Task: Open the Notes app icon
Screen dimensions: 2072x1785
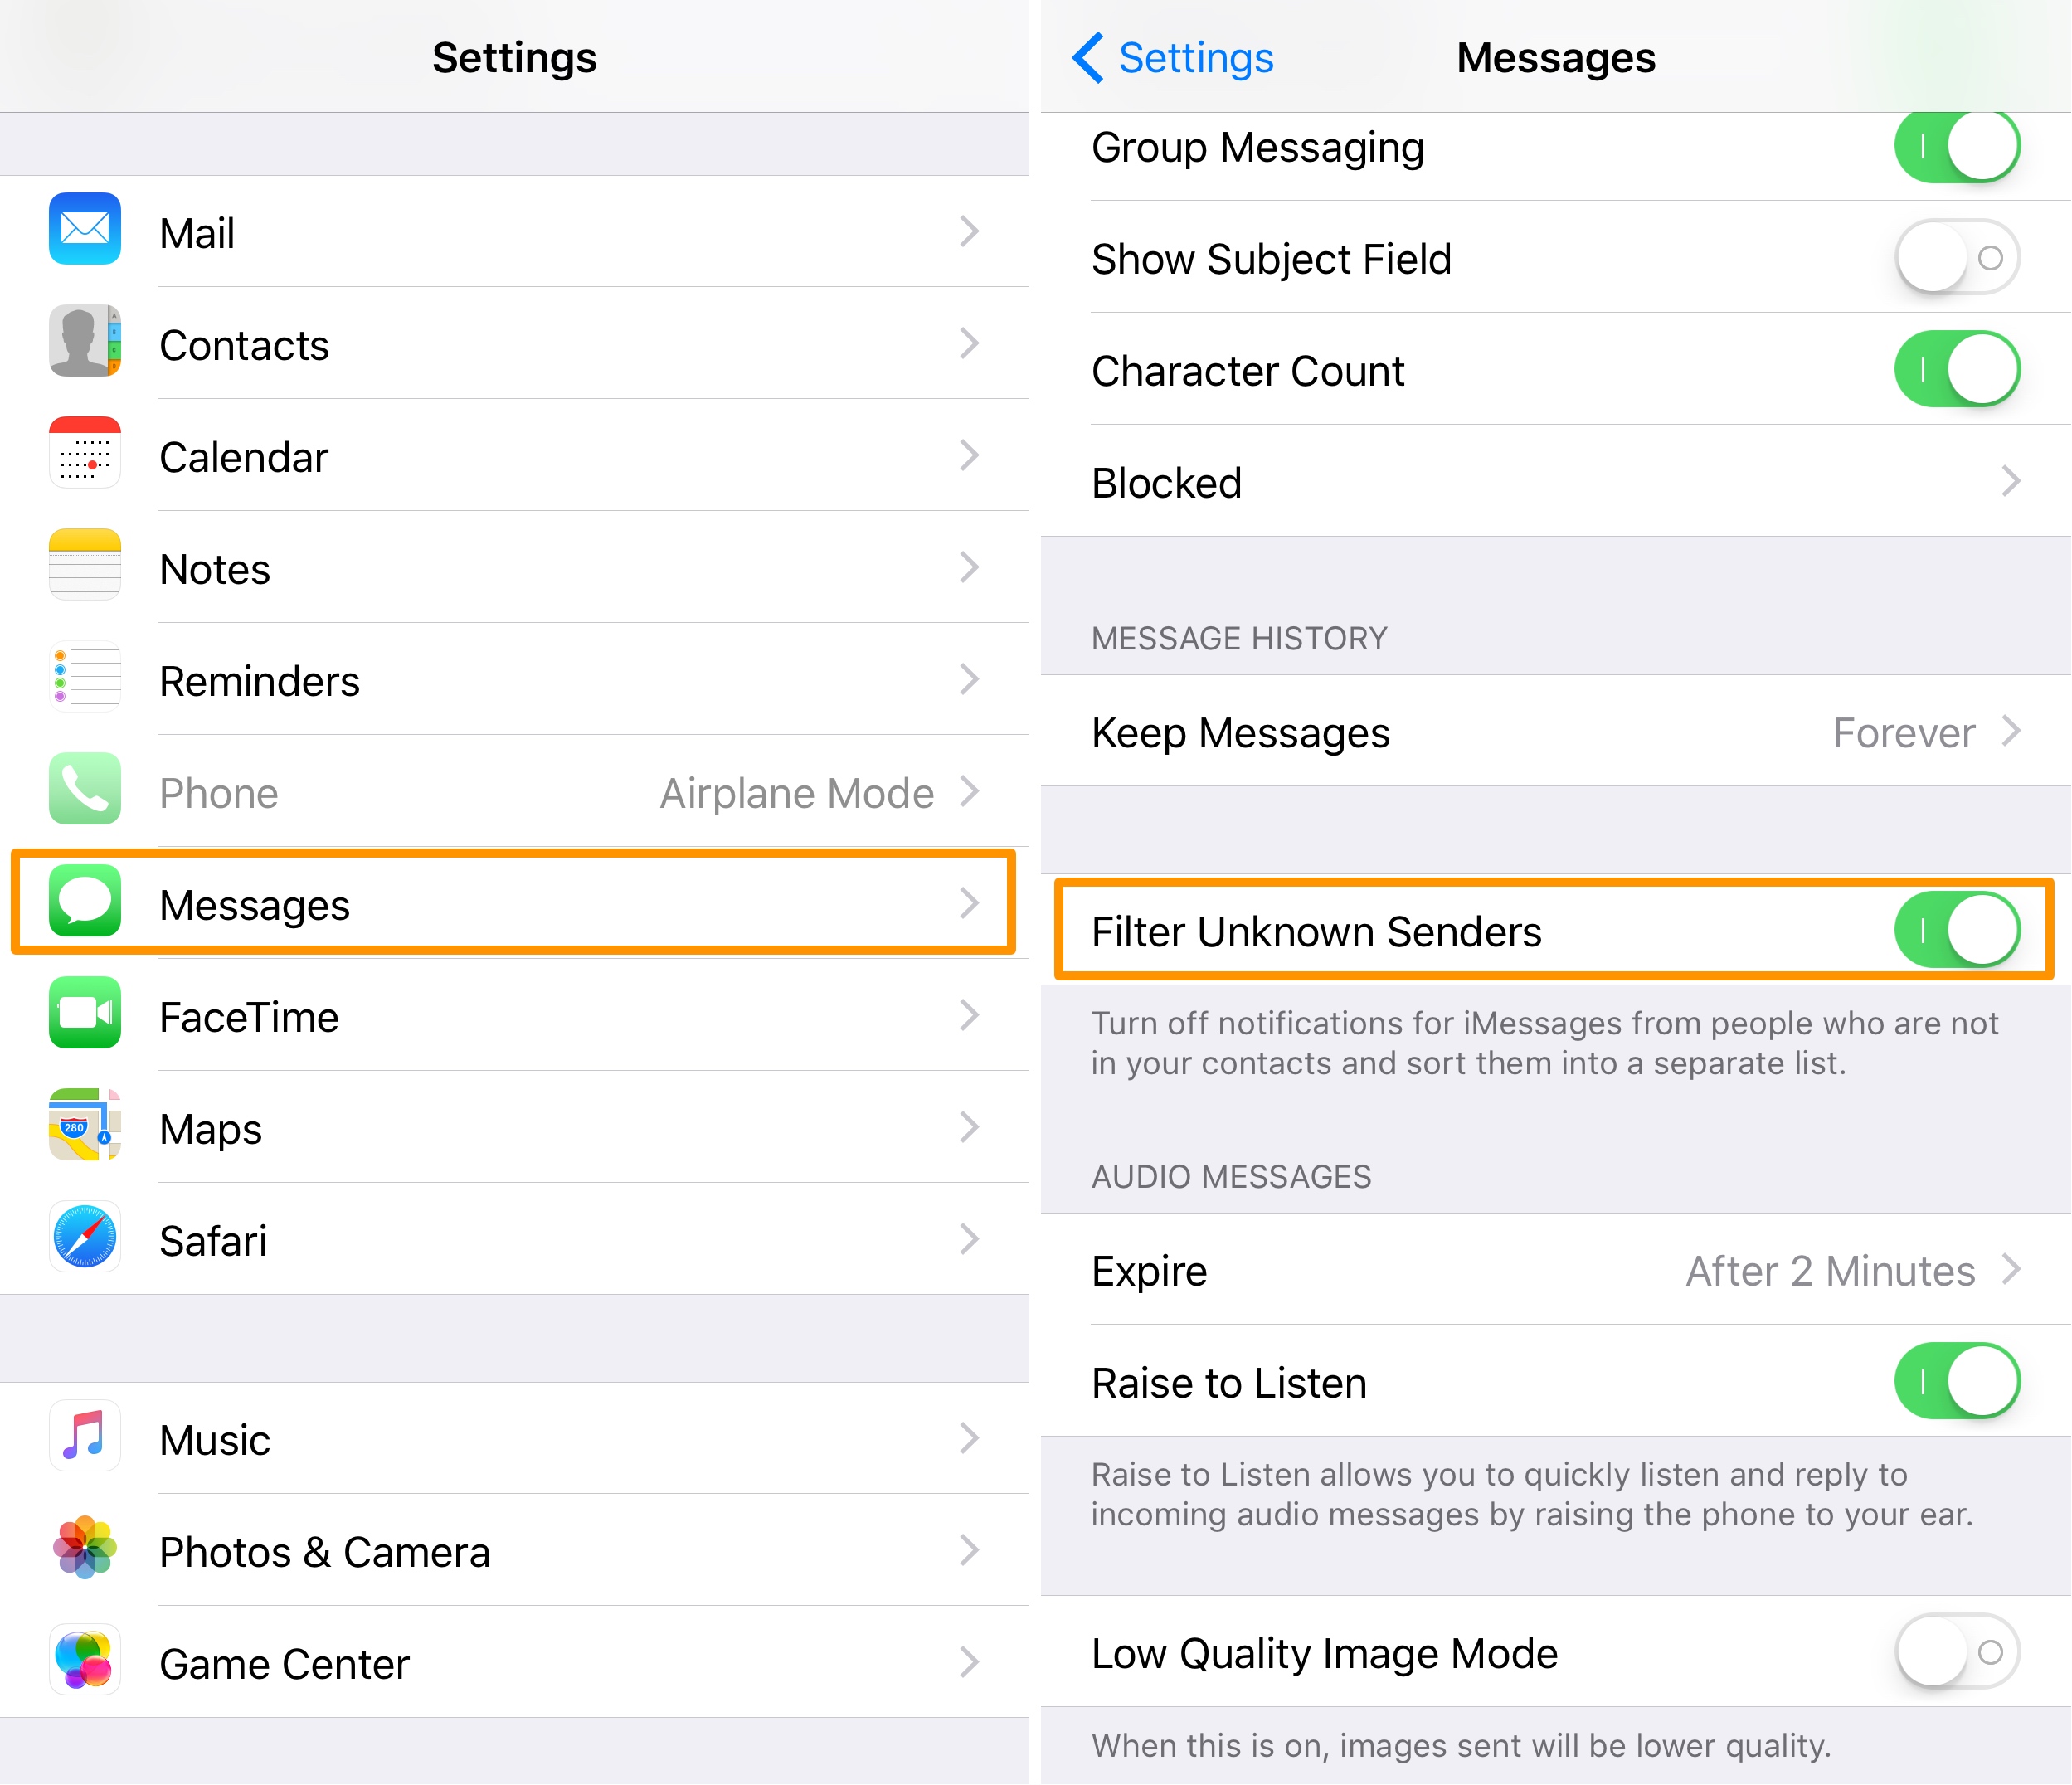Action: click(x=85, y=565)
